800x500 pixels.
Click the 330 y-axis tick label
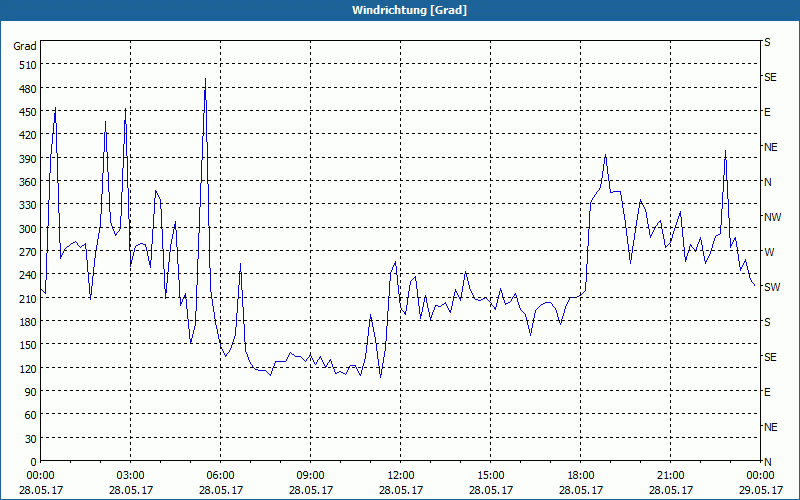(28, 205)
